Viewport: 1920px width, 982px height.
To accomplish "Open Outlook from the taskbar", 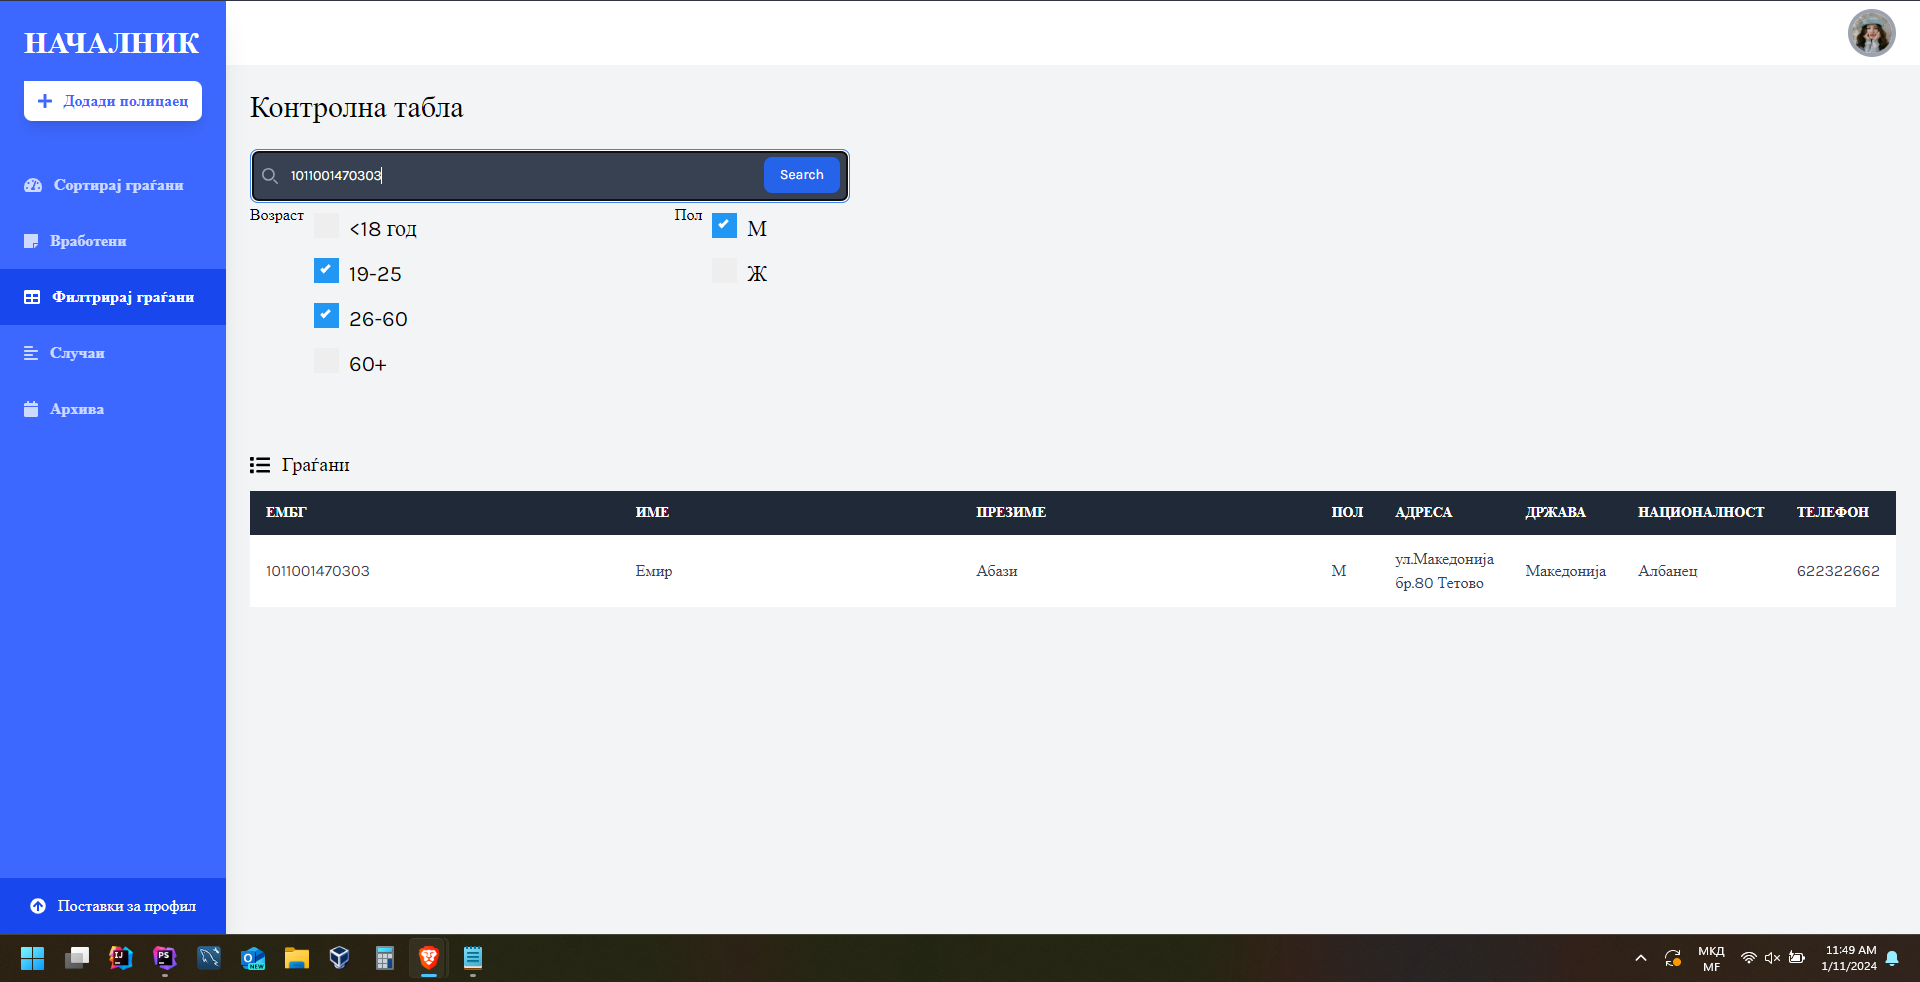I will 253,958.
